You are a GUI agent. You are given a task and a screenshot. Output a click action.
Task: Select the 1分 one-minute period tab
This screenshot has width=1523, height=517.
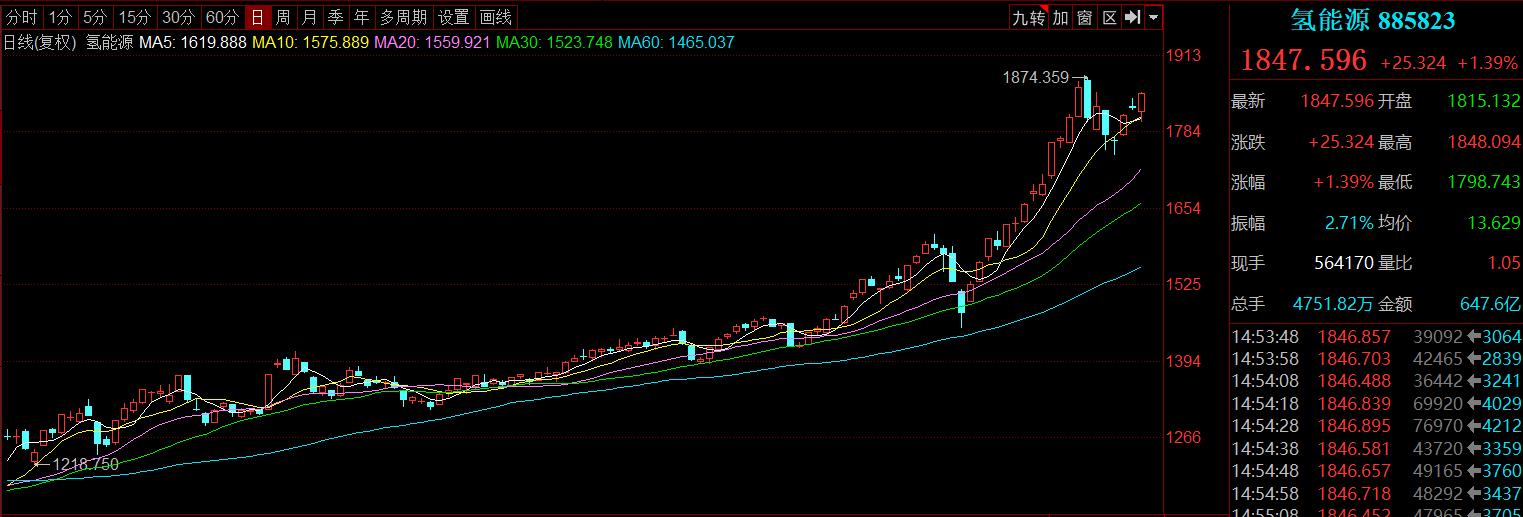(60, 17)
